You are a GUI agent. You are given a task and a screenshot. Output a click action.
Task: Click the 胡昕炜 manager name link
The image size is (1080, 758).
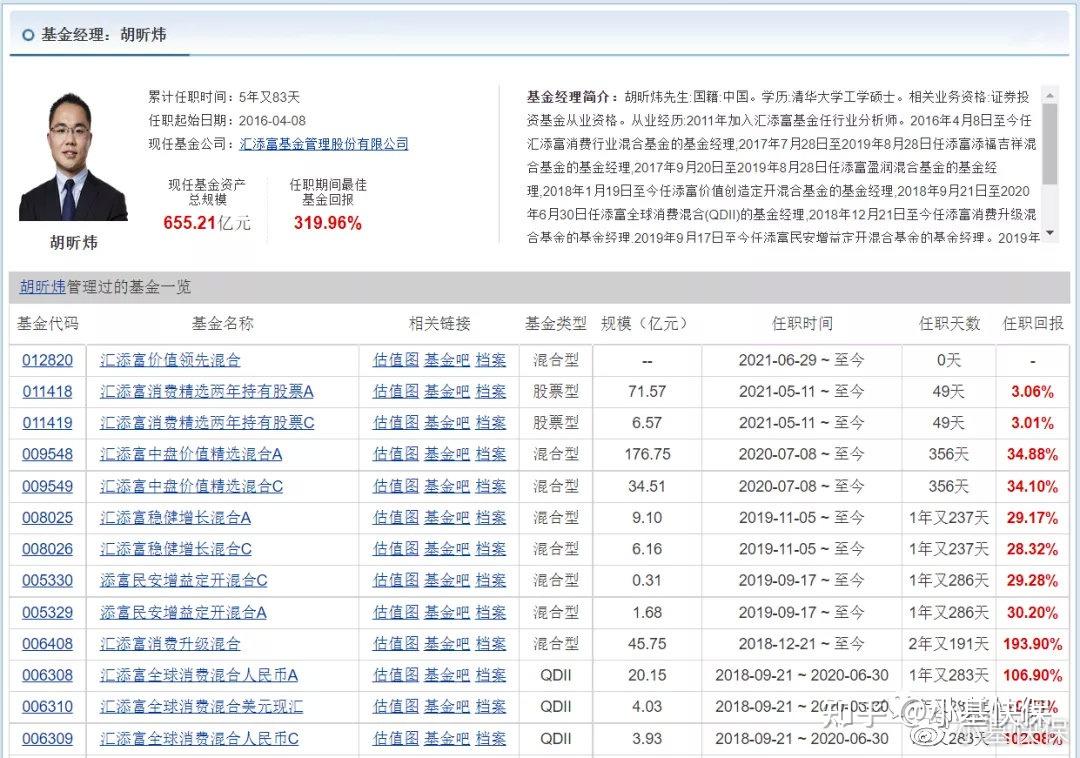43,285
